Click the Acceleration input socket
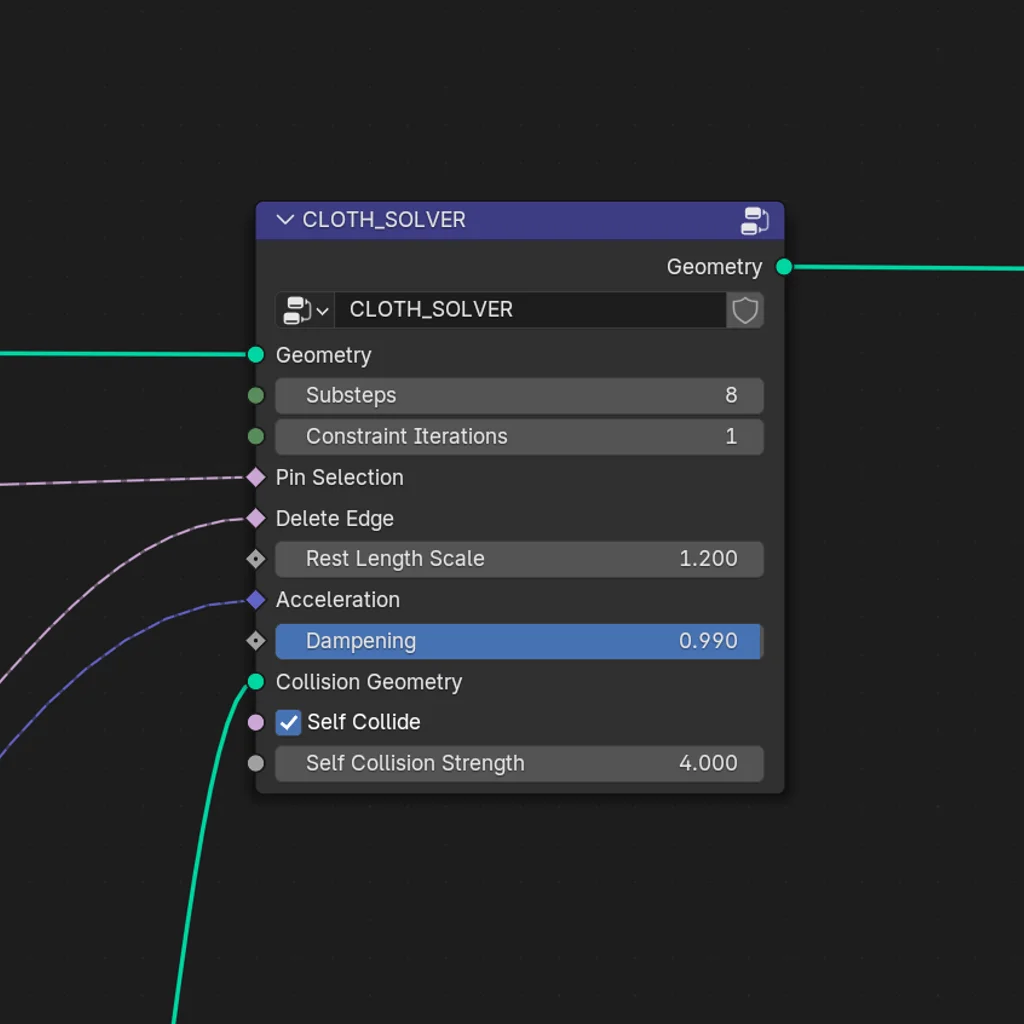Viewport: 1024px width, 1024px height. pyautogui.click(x=256, y=600)
